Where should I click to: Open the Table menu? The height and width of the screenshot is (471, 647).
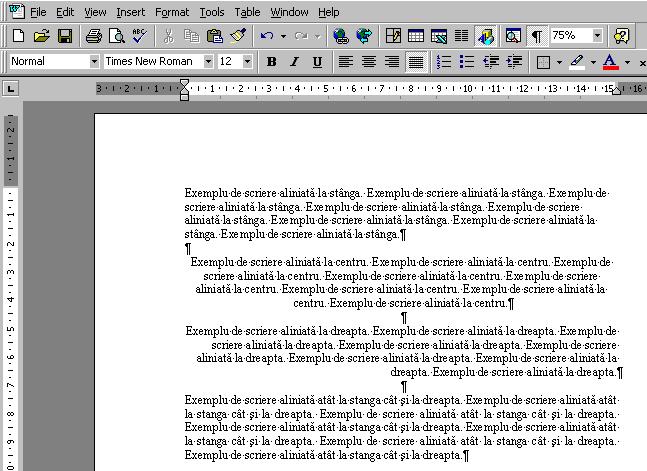click(x=247, y=12)
